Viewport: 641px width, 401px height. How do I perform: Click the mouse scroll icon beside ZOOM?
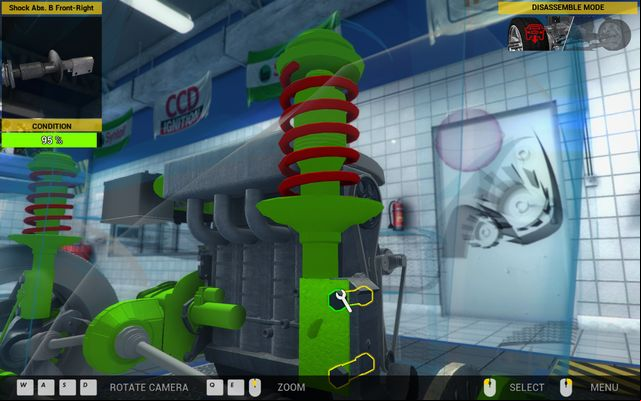click(x=255, y=387)
